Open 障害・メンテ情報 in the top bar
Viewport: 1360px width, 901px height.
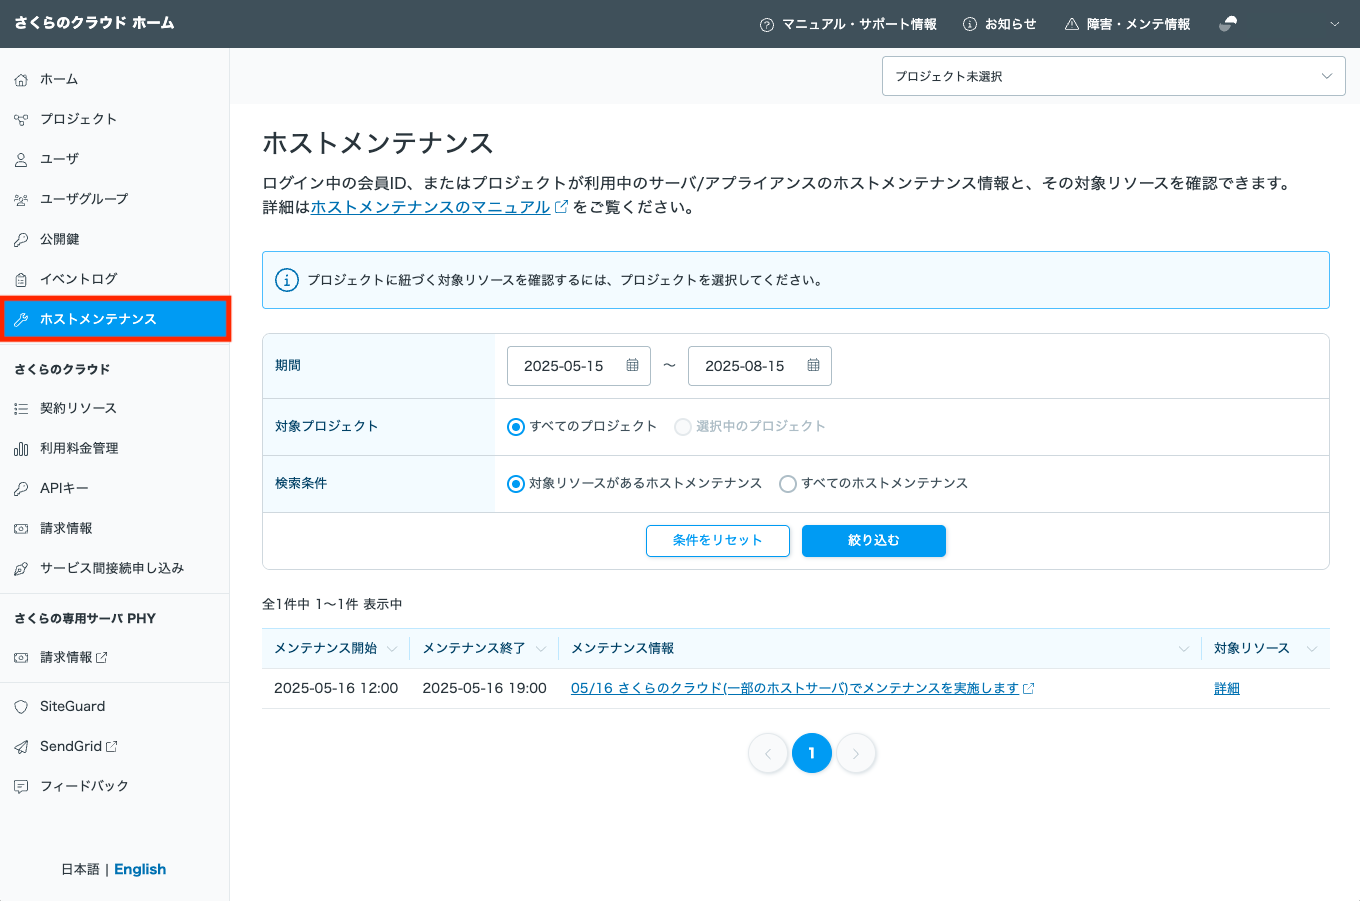pyautogui.click(x=1127, y=23)
